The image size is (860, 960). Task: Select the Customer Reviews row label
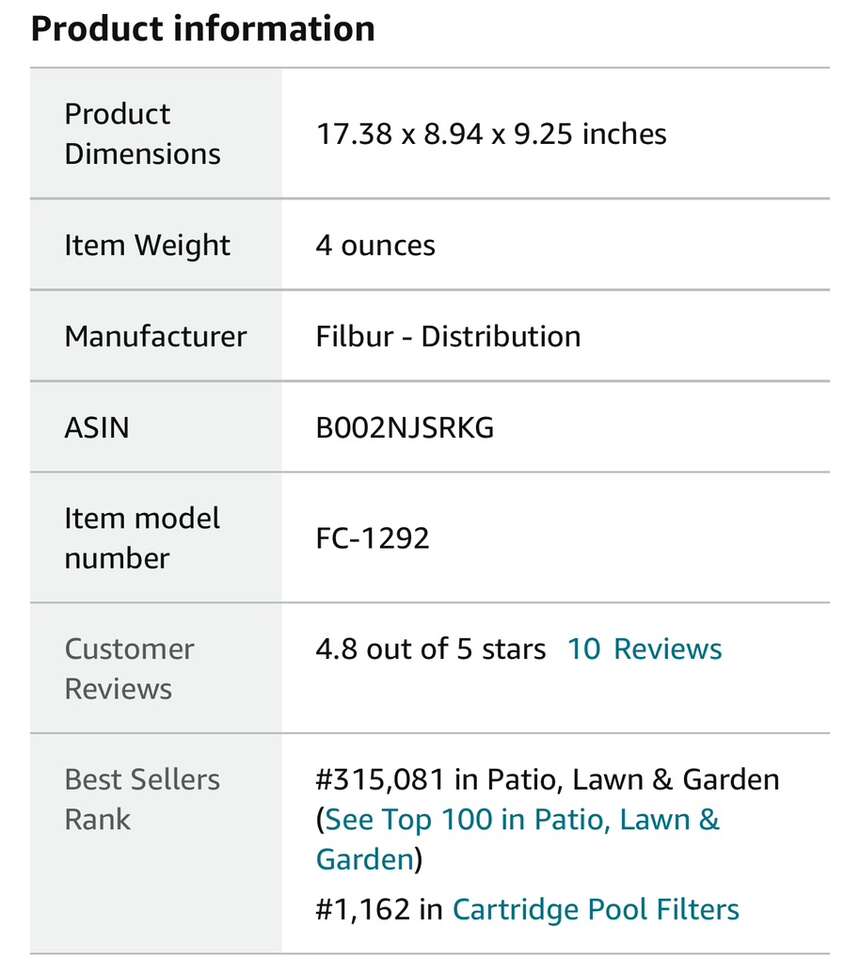[129, 669]
